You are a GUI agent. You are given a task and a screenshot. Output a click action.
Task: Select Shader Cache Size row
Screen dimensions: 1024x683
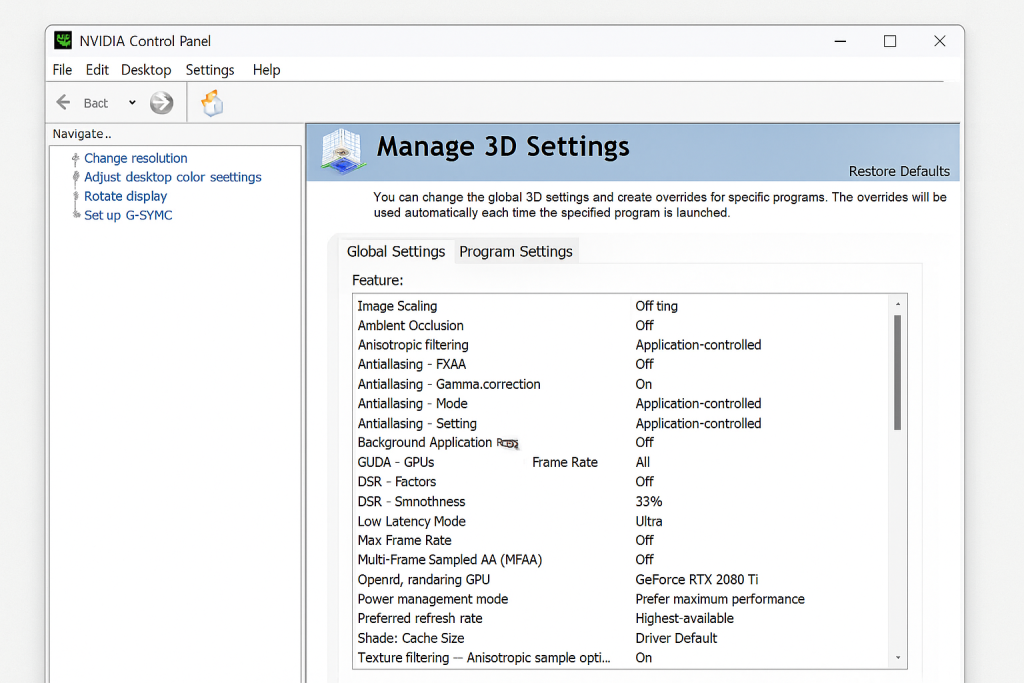[620, 638]
